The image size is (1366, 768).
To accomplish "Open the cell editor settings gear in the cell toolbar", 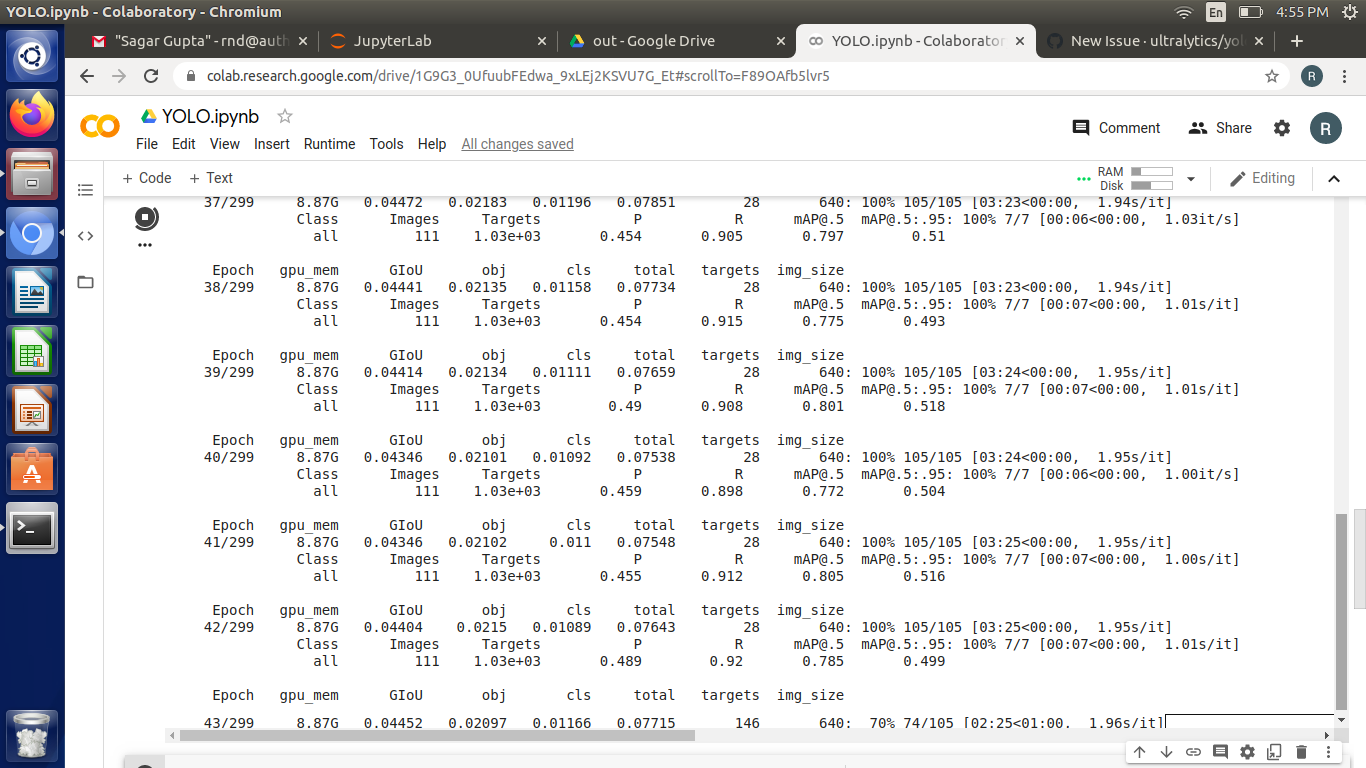I will click(x=1247, y=752).
